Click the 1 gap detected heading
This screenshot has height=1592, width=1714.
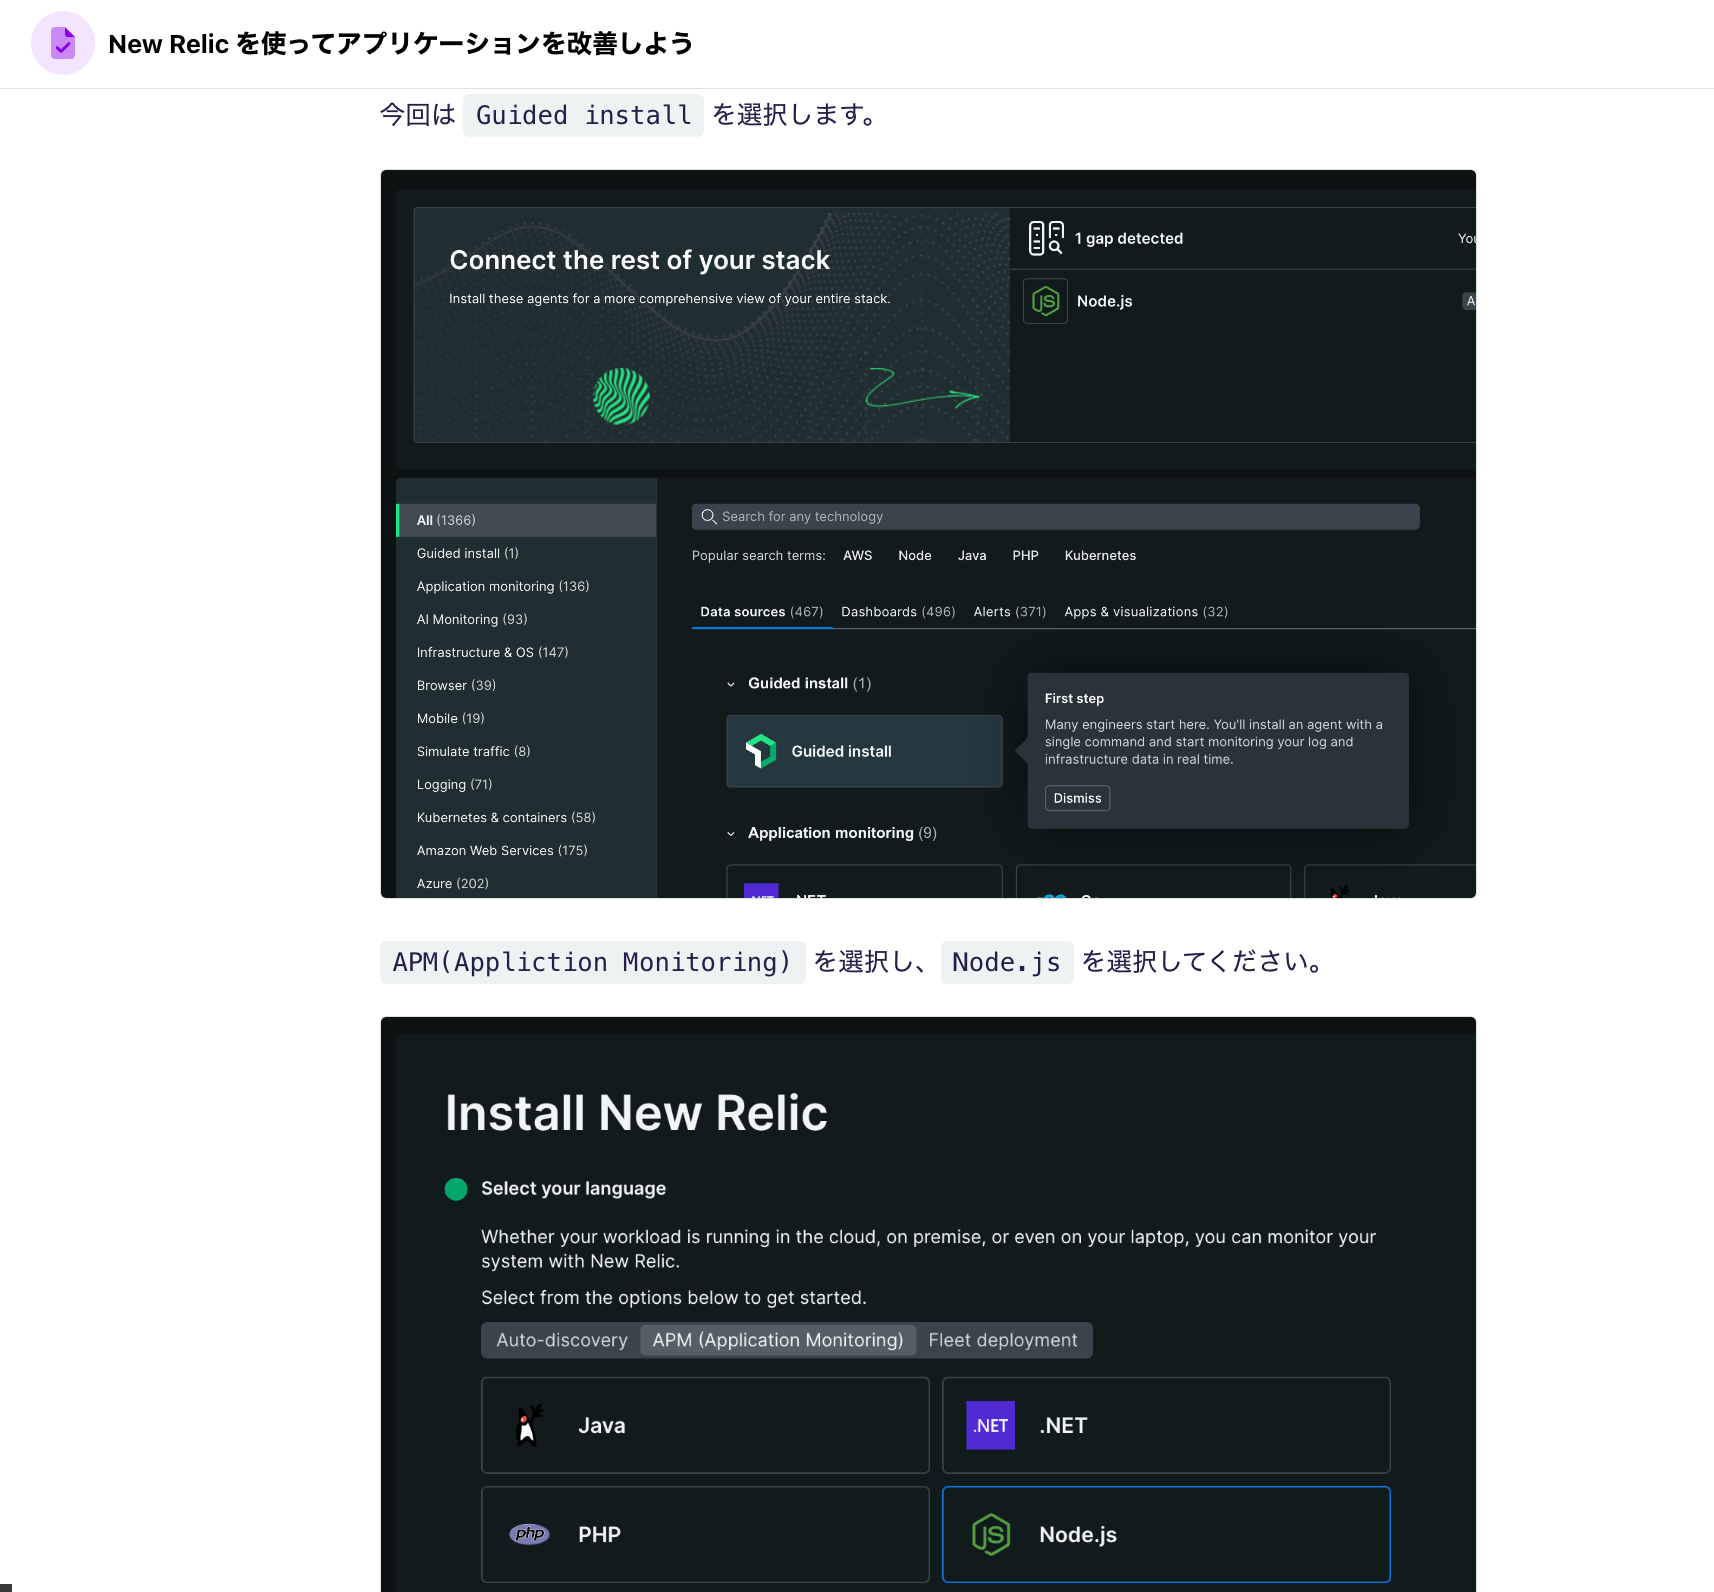tap(1129, 238)
